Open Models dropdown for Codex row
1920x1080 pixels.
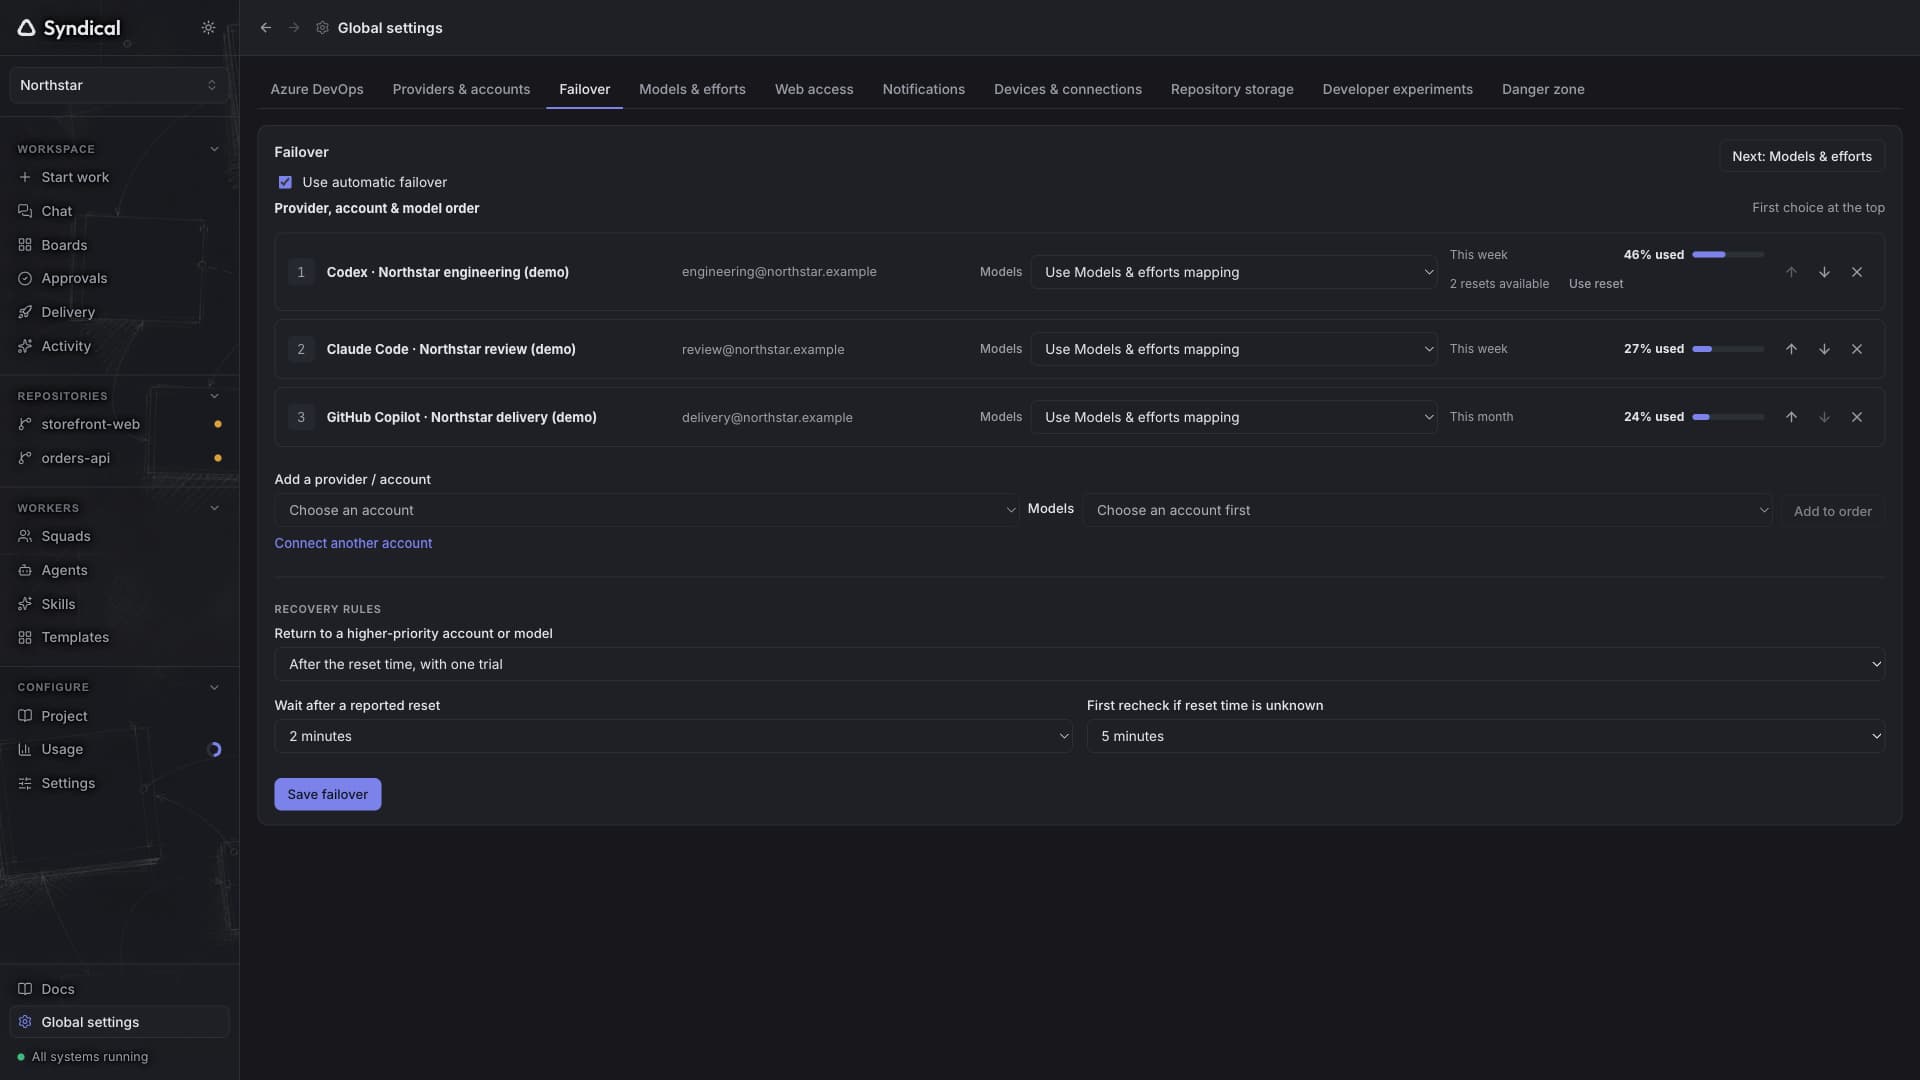(1234, 272)
